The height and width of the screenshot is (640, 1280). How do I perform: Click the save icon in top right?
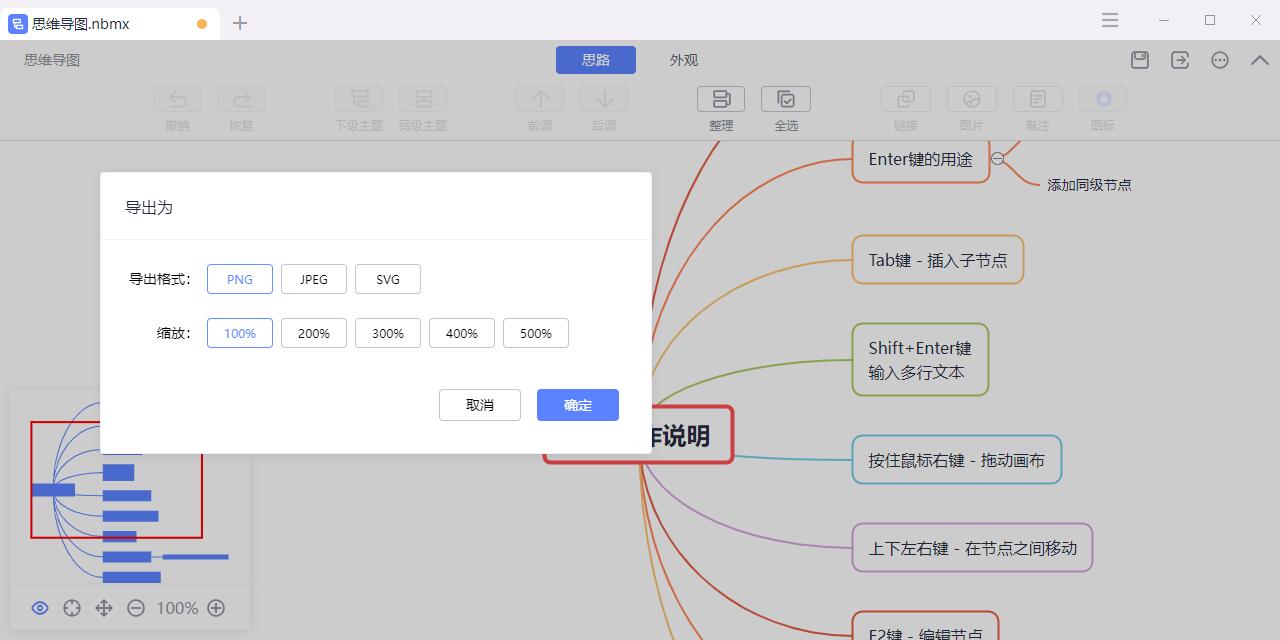point(1140,60)
